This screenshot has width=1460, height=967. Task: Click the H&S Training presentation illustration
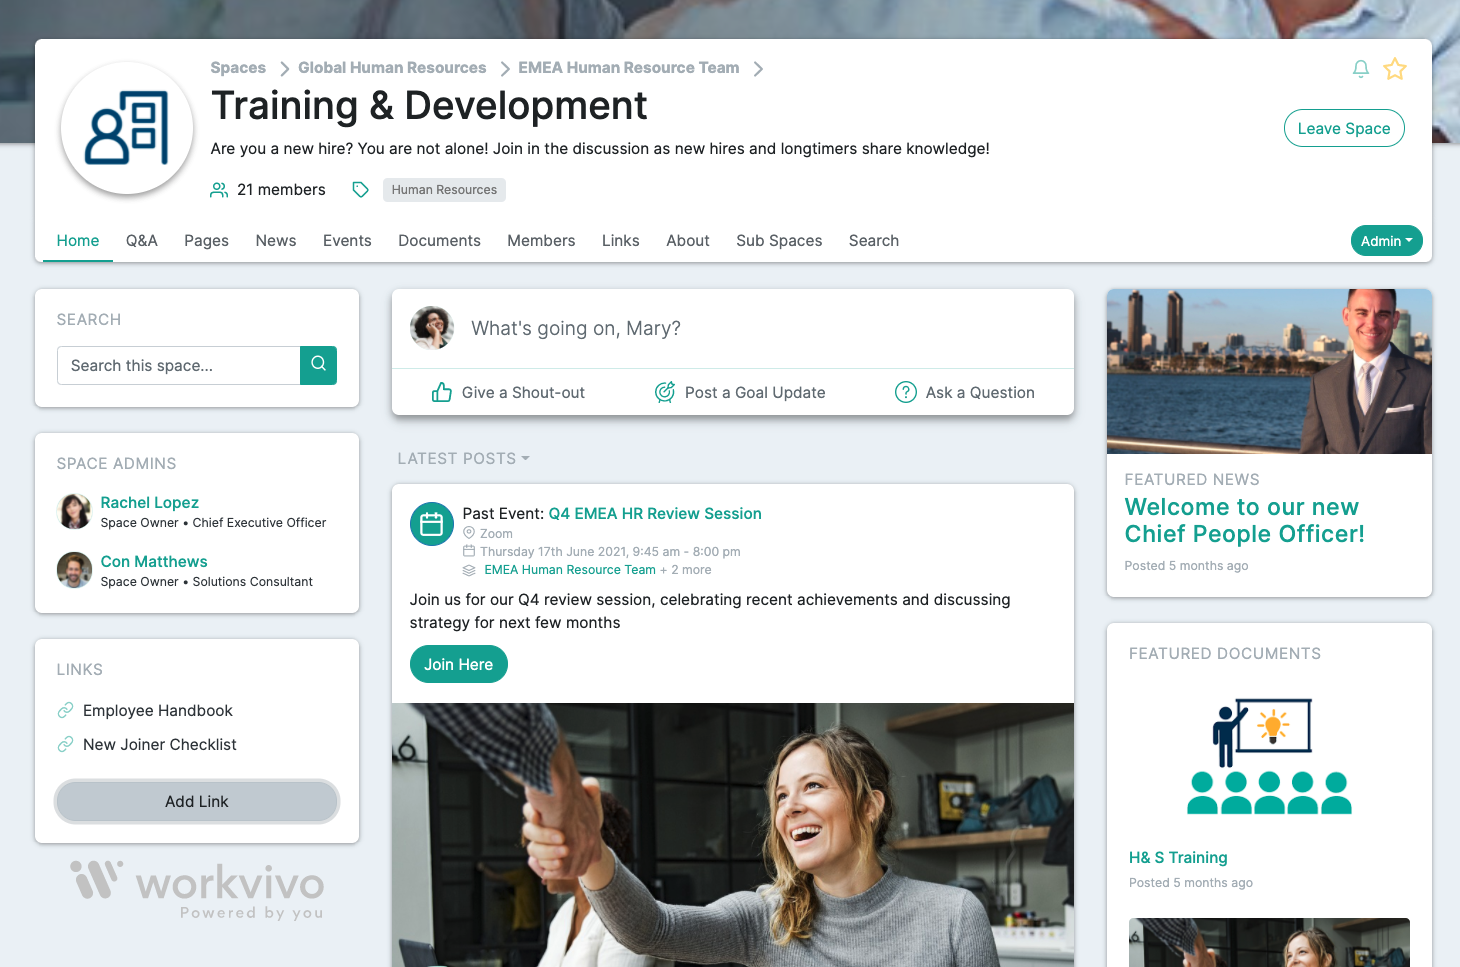click(1269, 756)
